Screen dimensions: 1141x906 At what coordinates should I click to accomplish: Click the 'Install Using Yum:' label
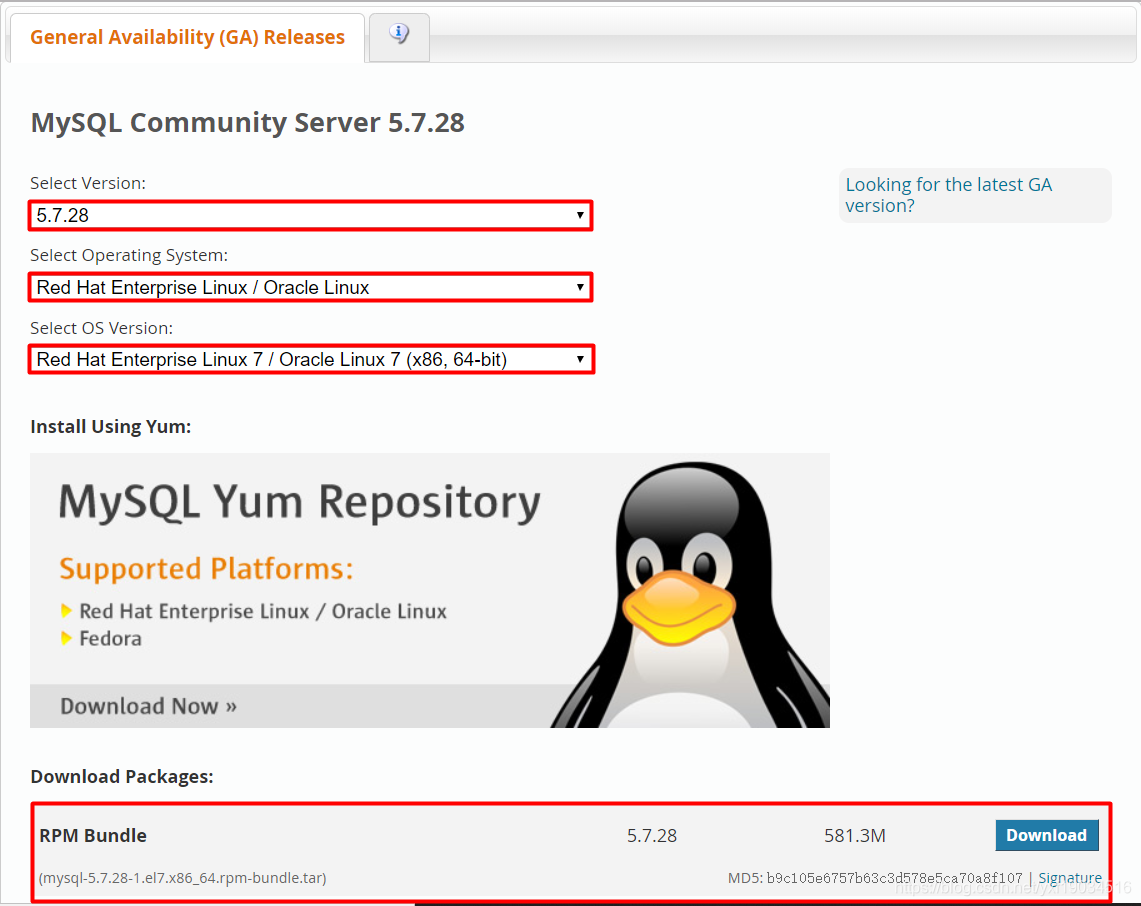(x=111, y=426)
